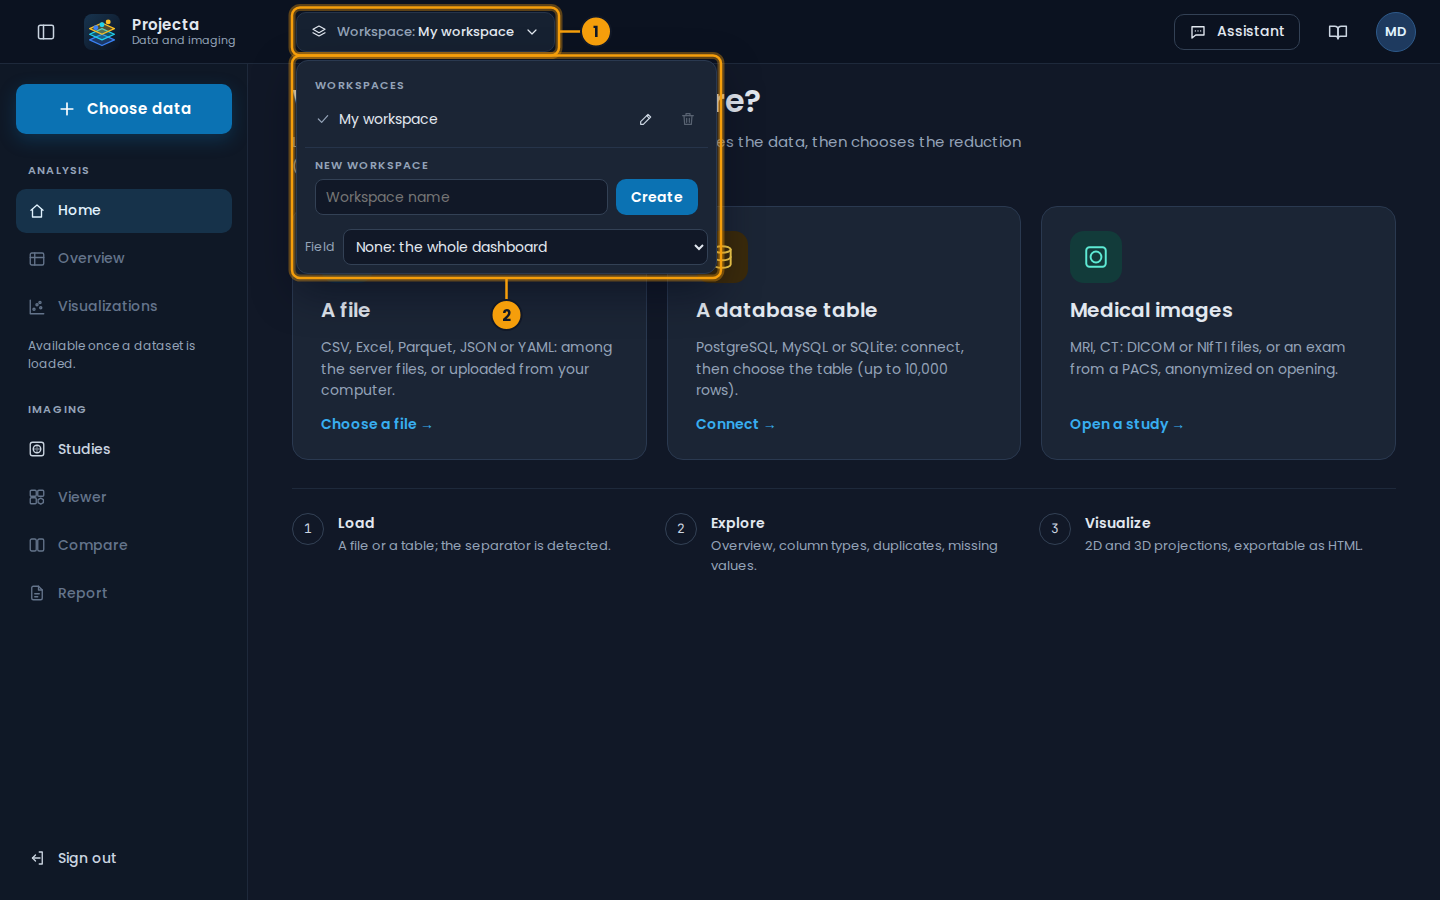This screenshot has width=1440, height=900.
Task: Click the "Load" step label
Action: pos(356,523)
